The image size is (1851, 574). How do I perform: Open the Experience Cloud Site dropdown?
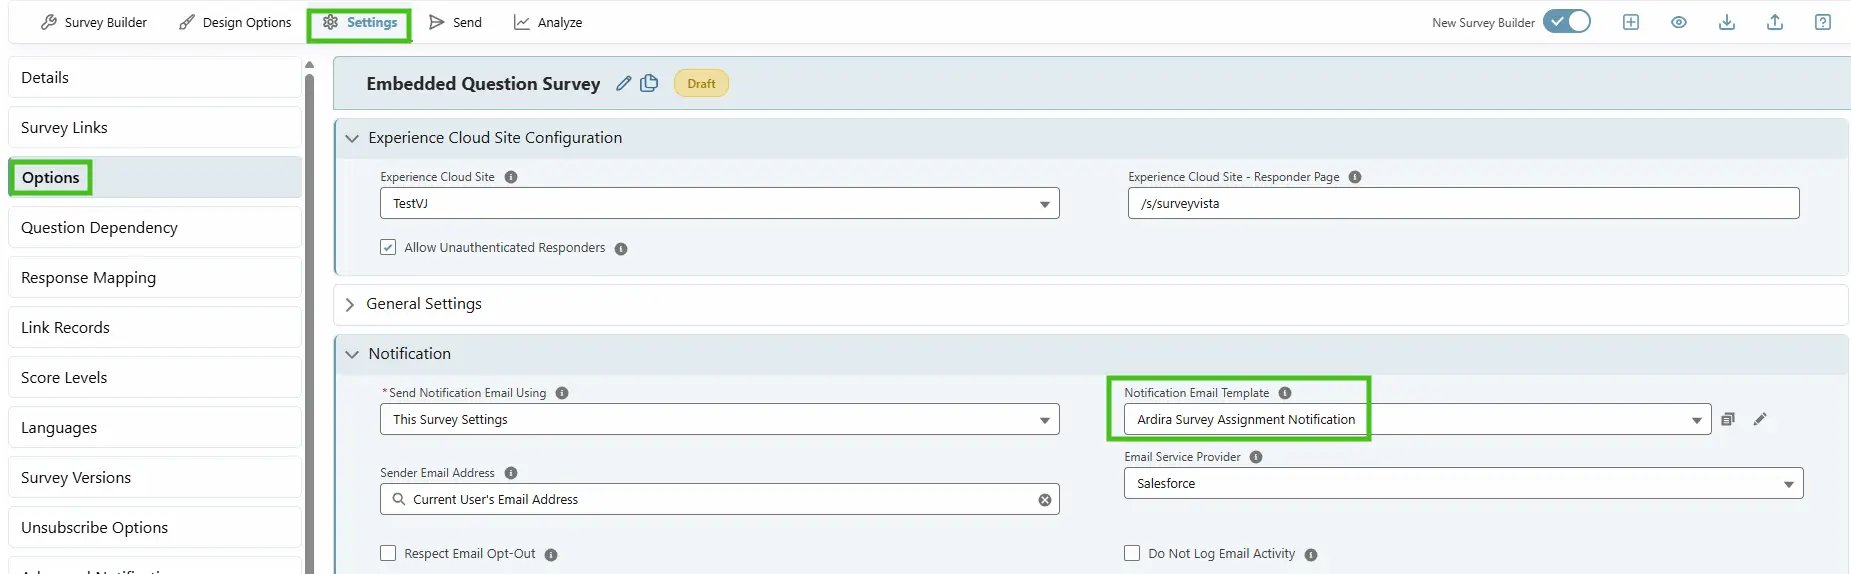pyautogui.click(x=719, y=203)
